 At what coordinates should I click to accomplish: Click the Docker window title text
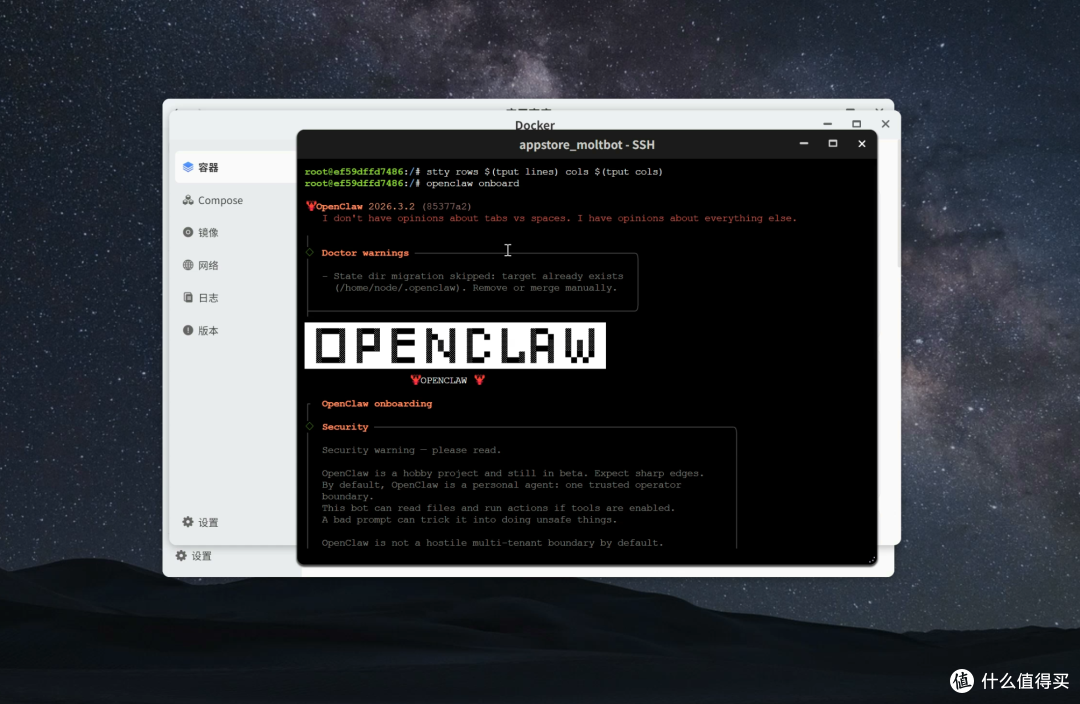[534, 125]
